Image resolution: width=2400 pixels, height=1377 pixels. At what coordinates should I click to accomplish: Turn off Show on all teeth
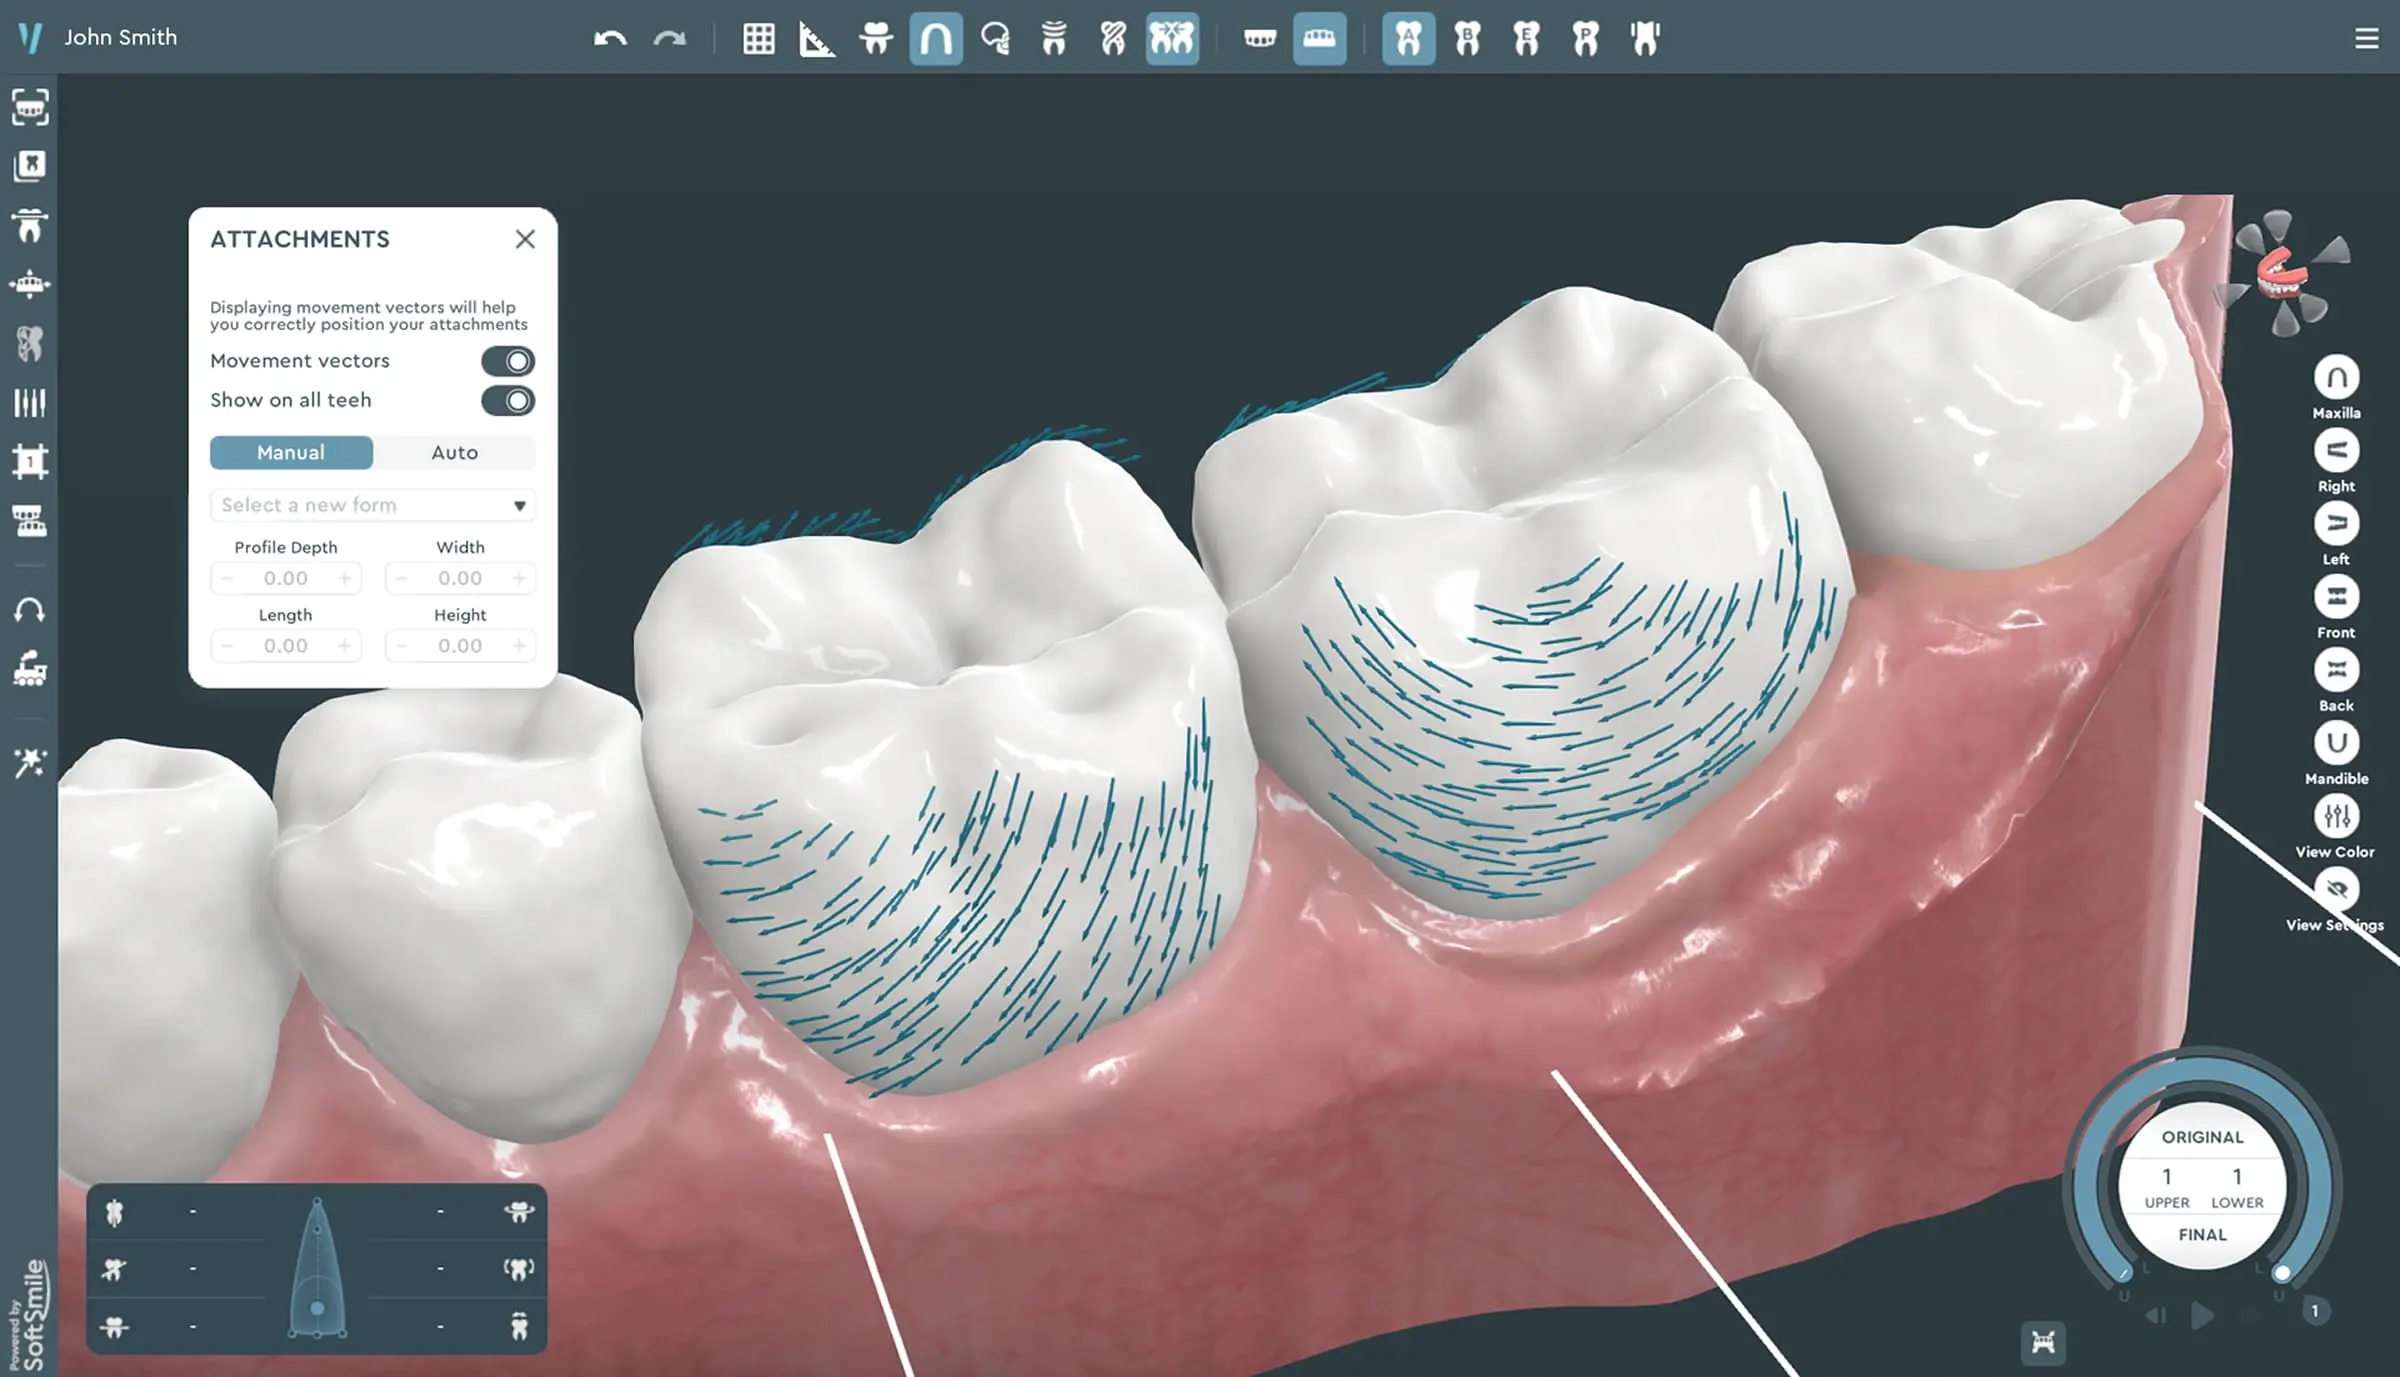(x=507, y=400)
